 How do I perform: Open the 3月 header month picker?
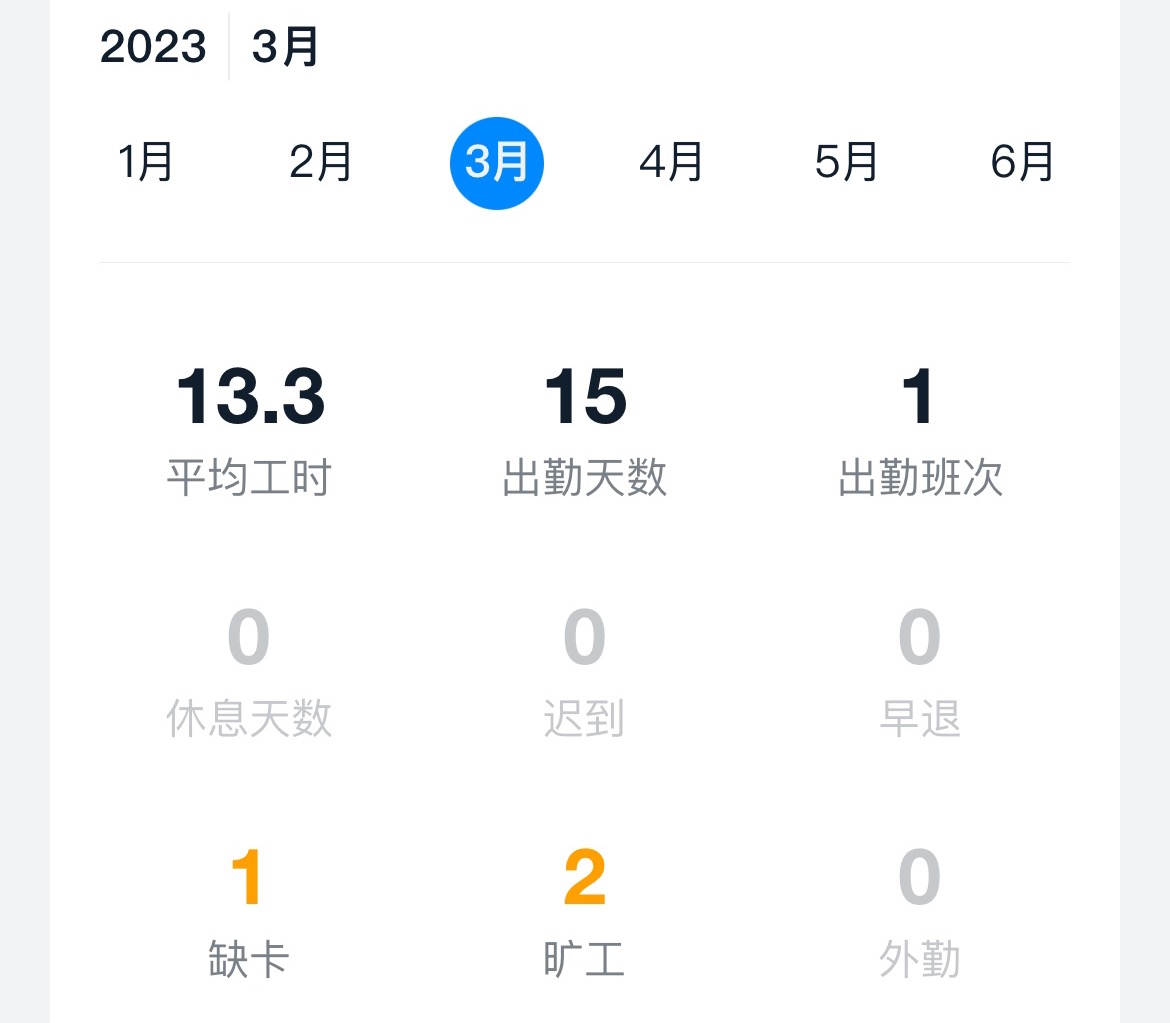click(x=285, y=46)
